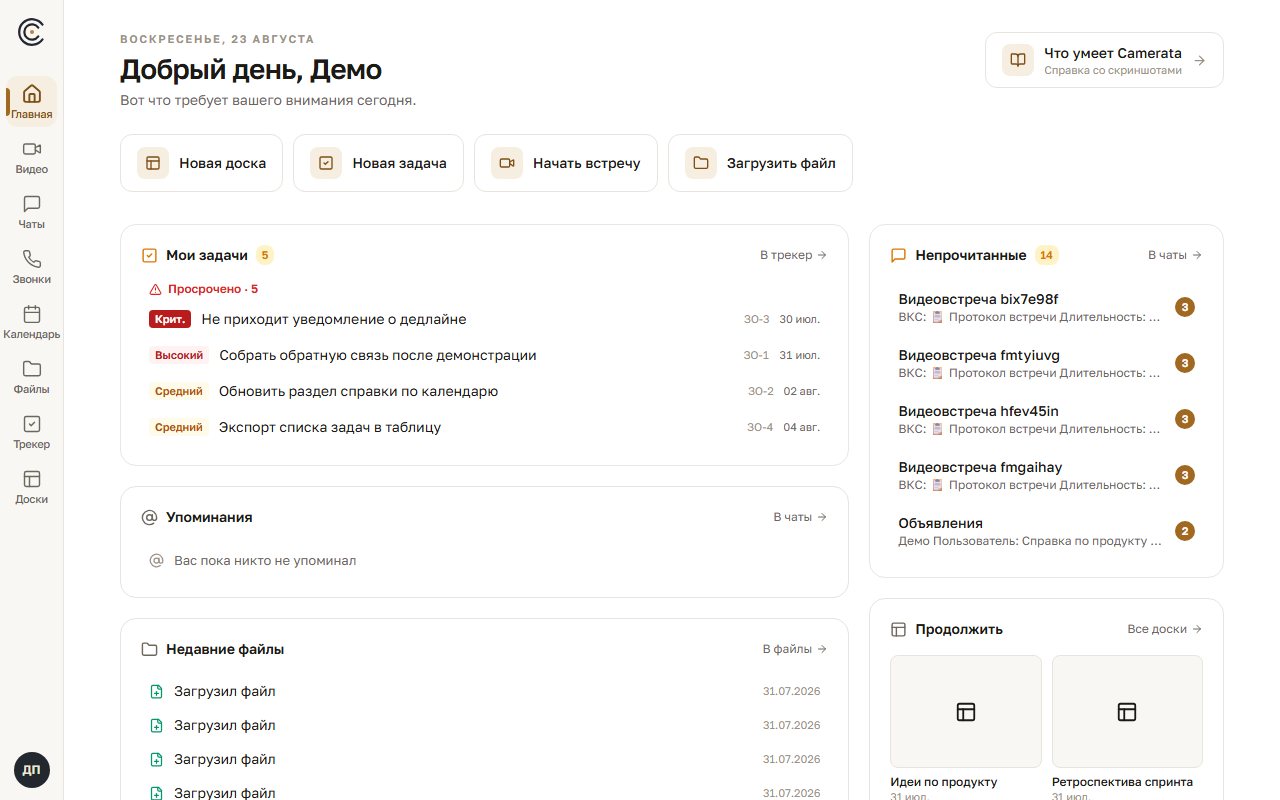This screenshot has width=1280, height=800.
Task: Open the Календарь sidebar item
Action: [32, 322]
